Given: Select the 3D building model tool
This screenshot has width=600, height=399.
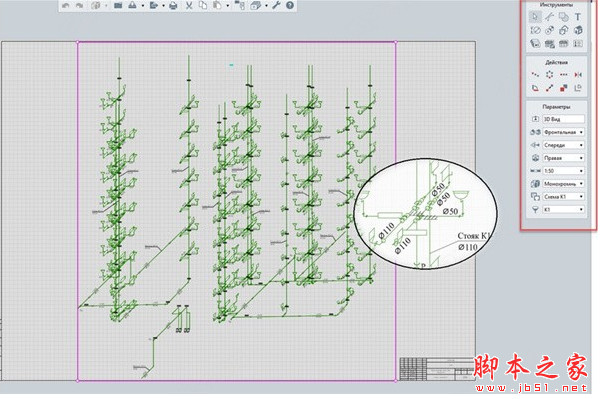Looking at the screenshot, I should click(578, 30).
